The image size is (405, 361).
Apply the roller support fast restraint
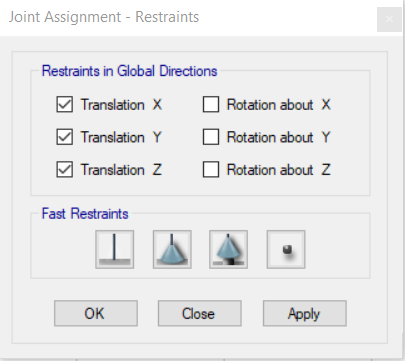click(x=228, y=249)
